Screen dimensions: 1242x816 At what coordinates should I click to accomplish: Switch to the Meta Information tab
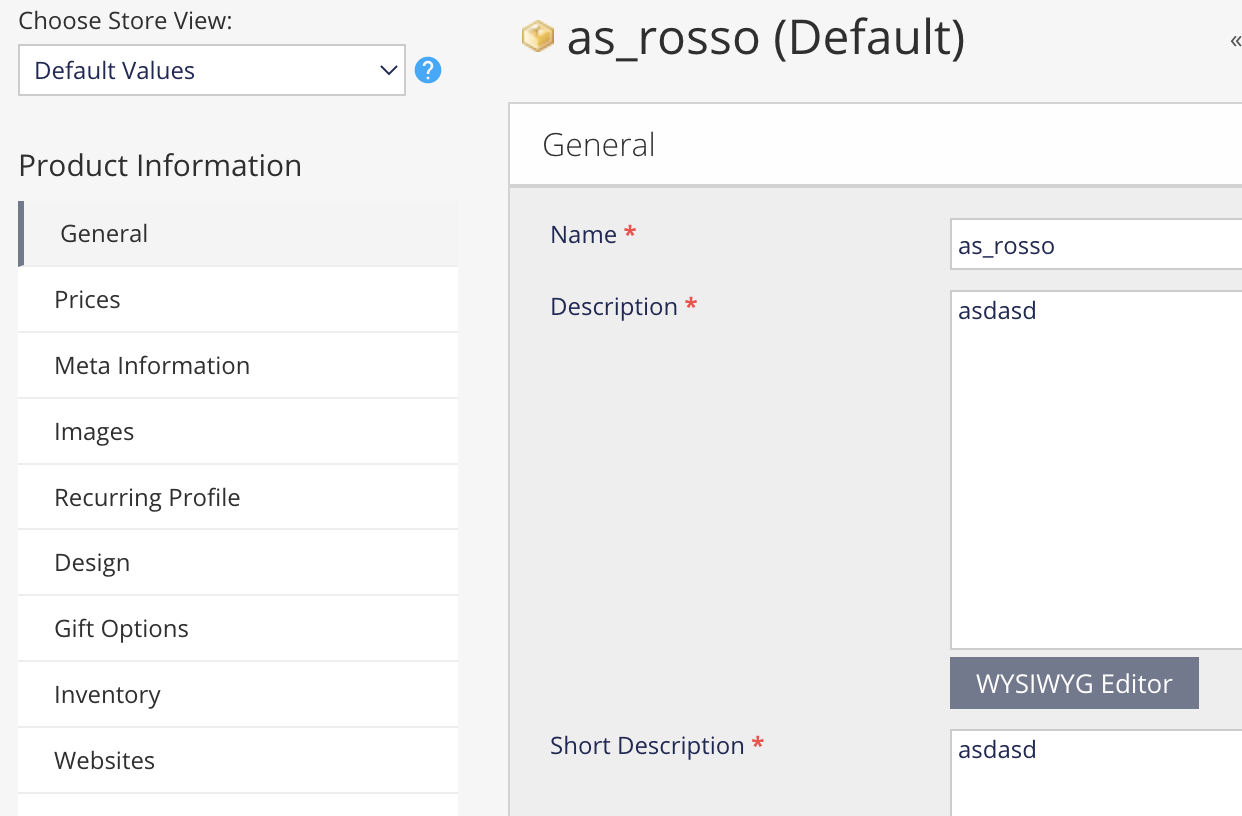[x=152, y=366]
